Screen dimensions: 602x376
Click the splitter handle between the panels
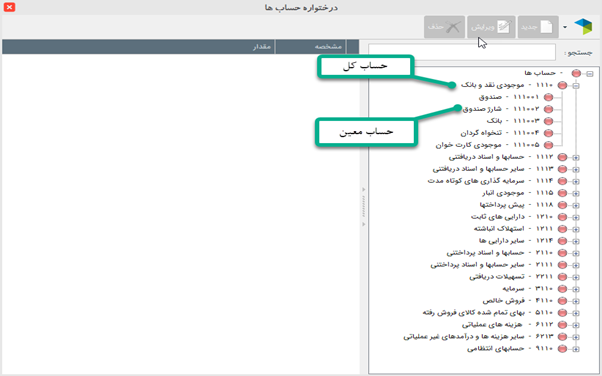[364, 207]
